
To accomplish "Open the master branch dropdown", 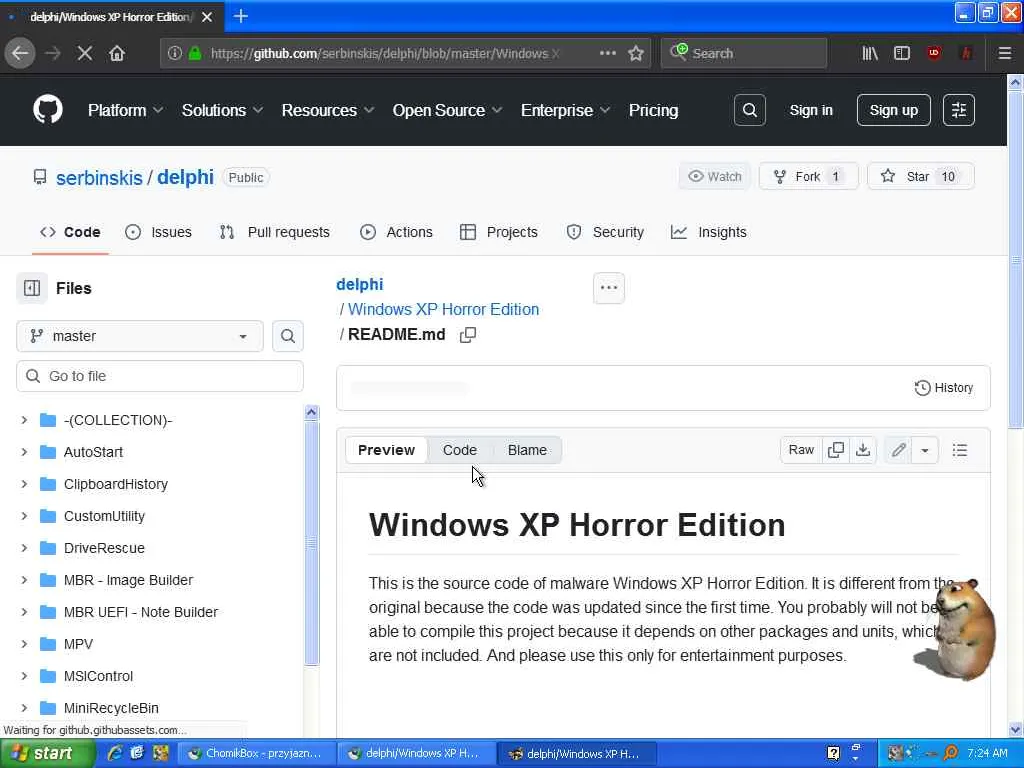I will [140, 336].
